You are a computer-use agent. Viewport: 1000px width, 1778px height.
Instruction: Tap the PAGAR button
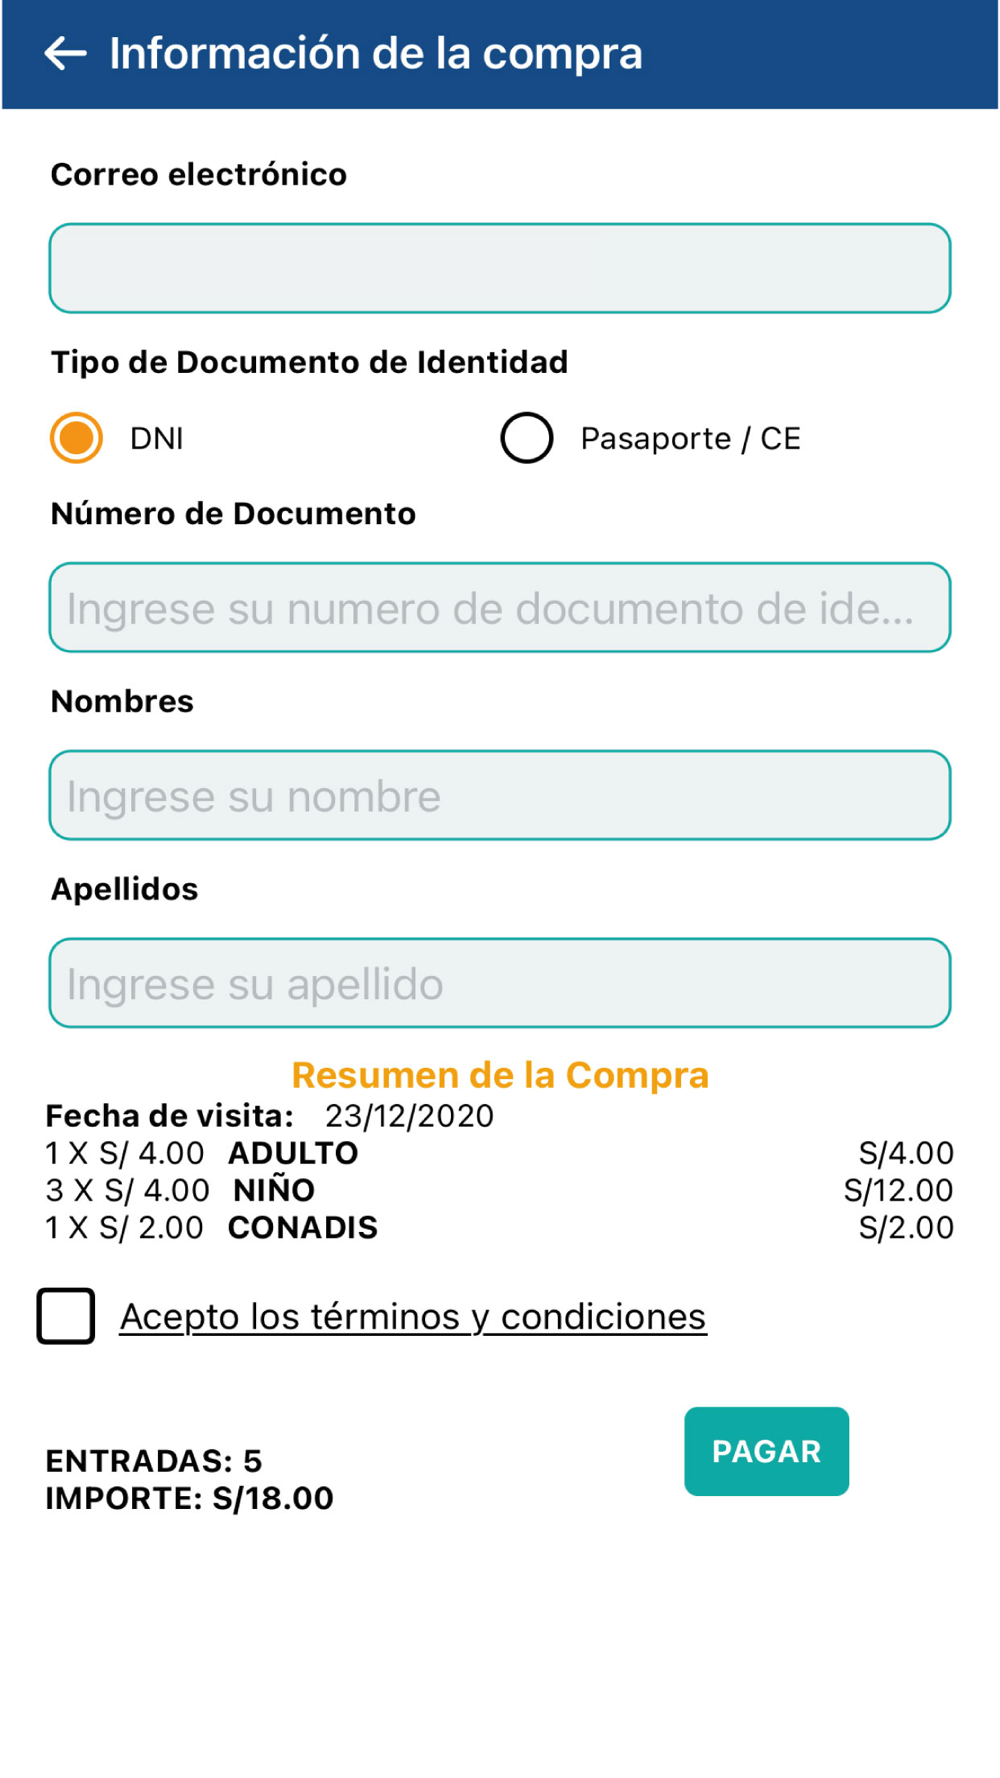767,1451
